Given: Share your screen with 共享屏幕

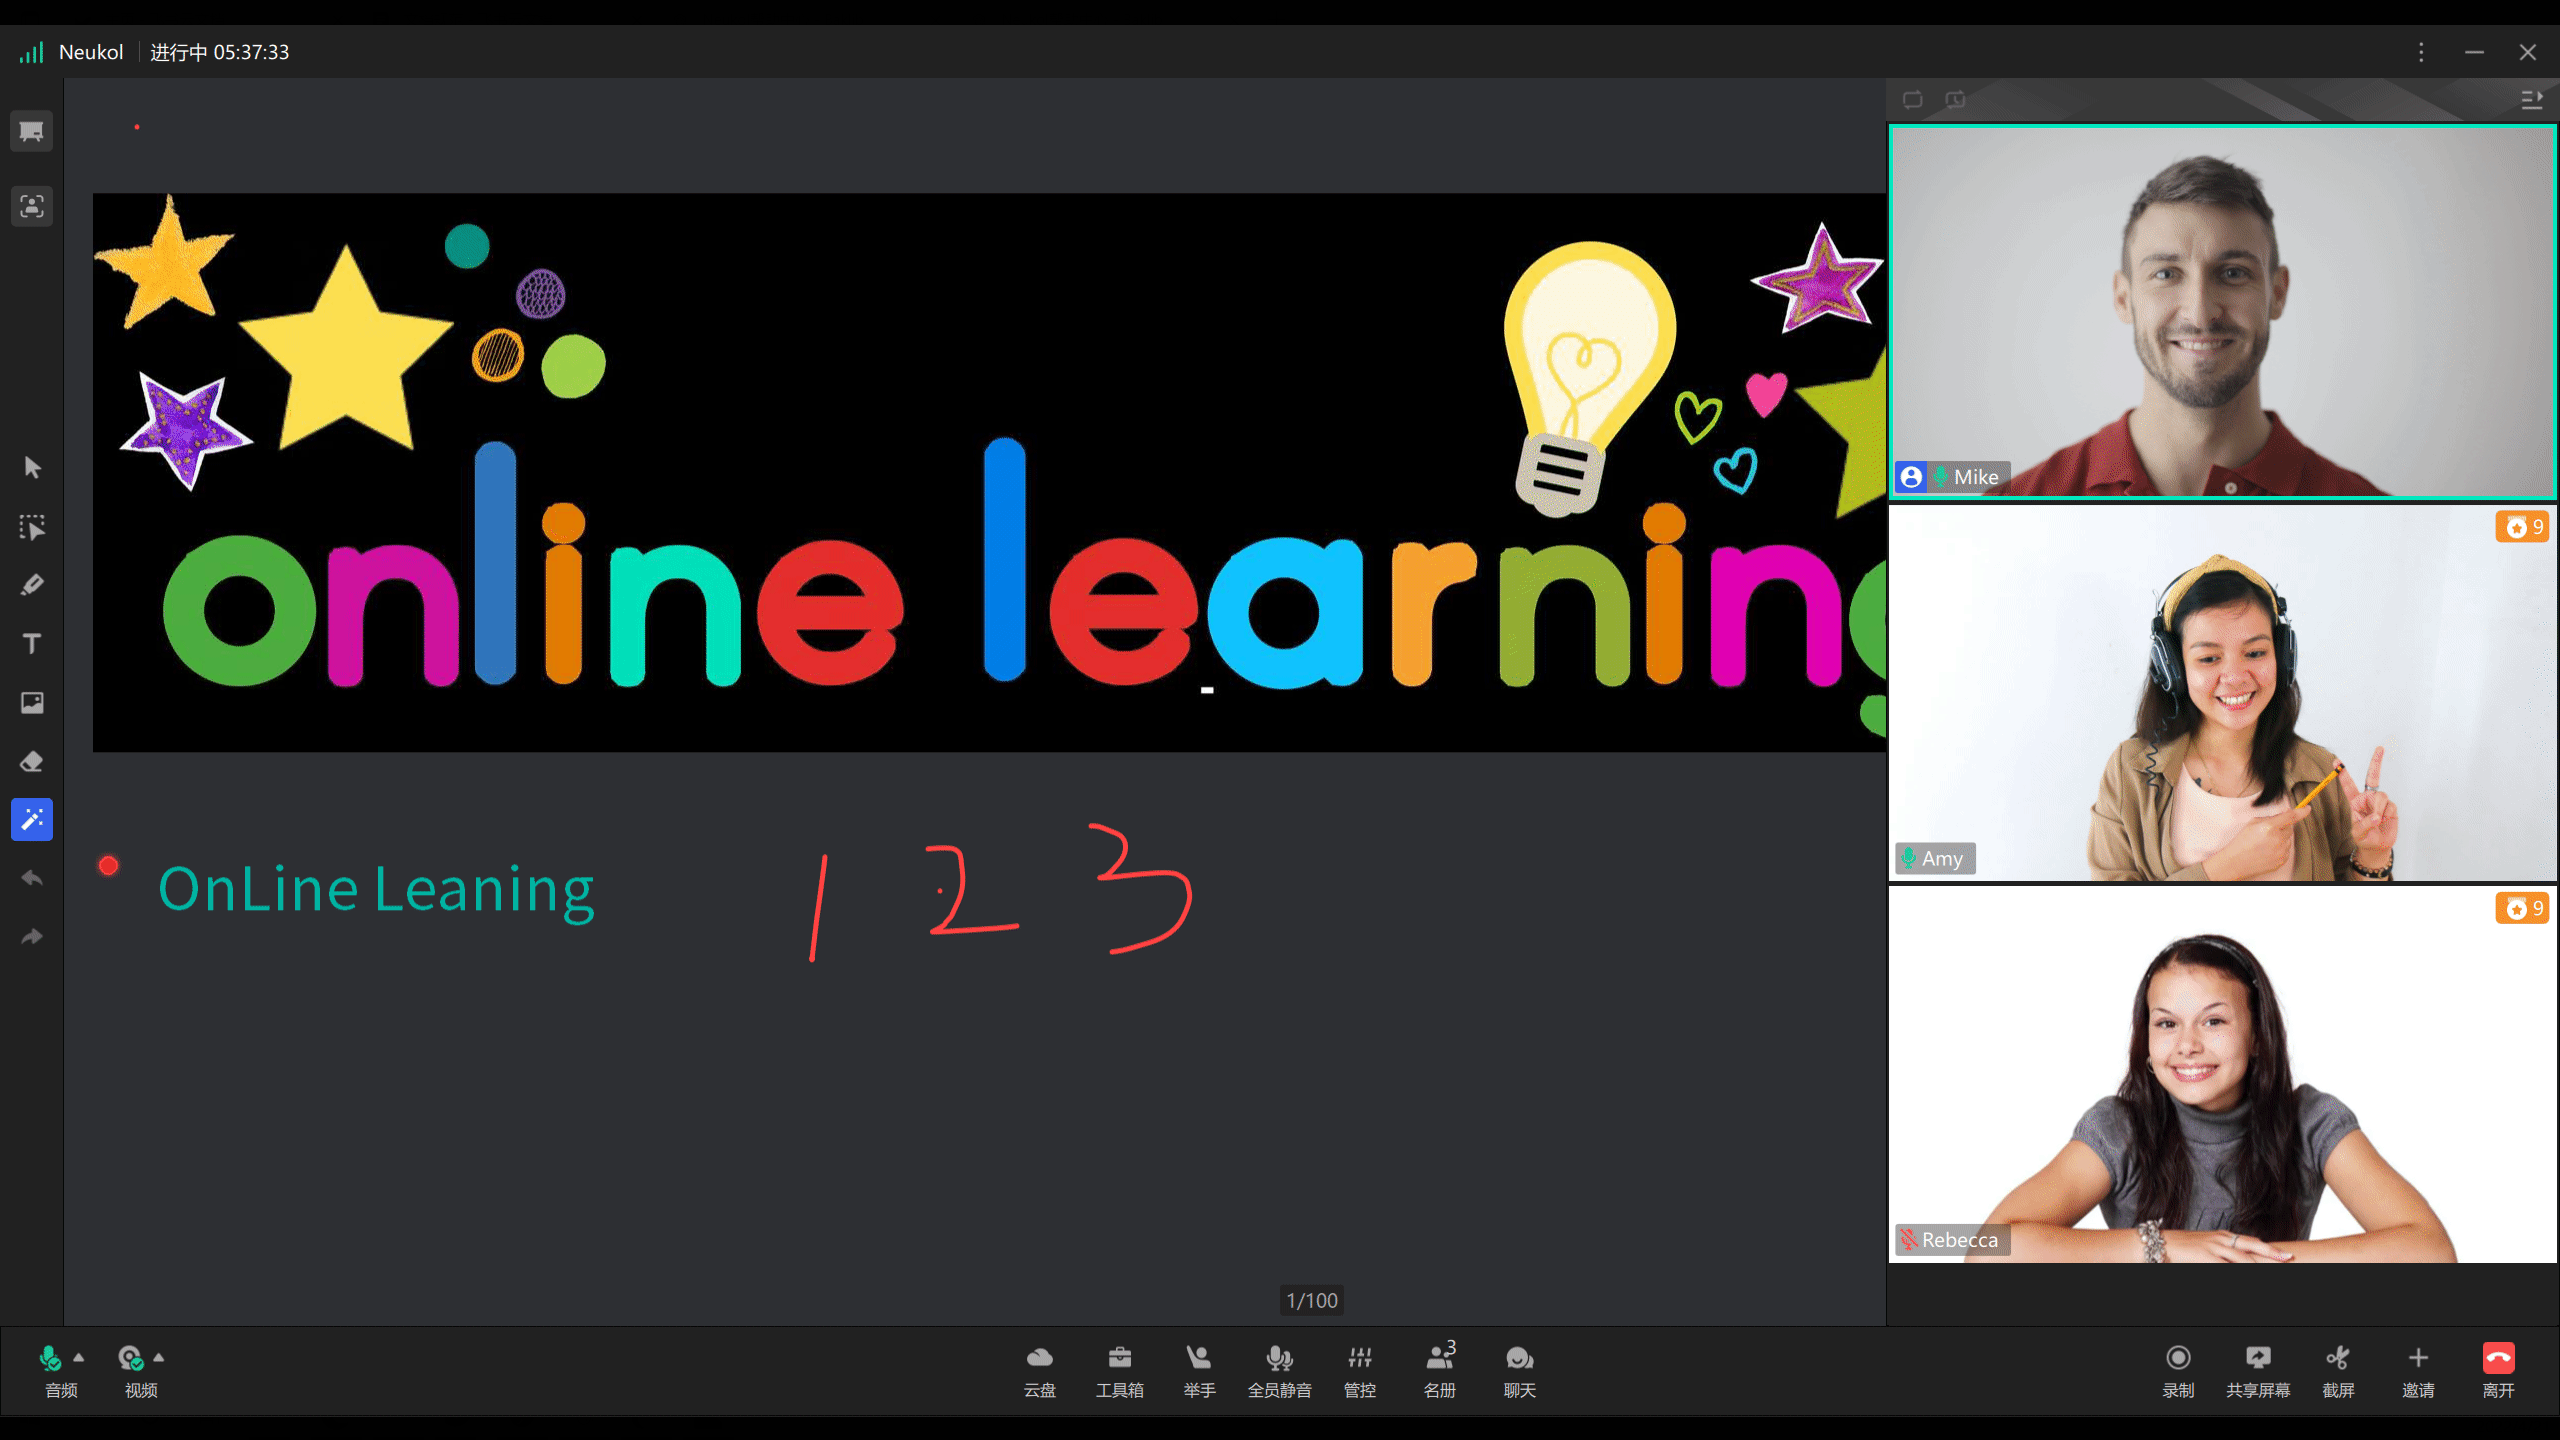Looking at the screenshot, I should 2258,1371.
